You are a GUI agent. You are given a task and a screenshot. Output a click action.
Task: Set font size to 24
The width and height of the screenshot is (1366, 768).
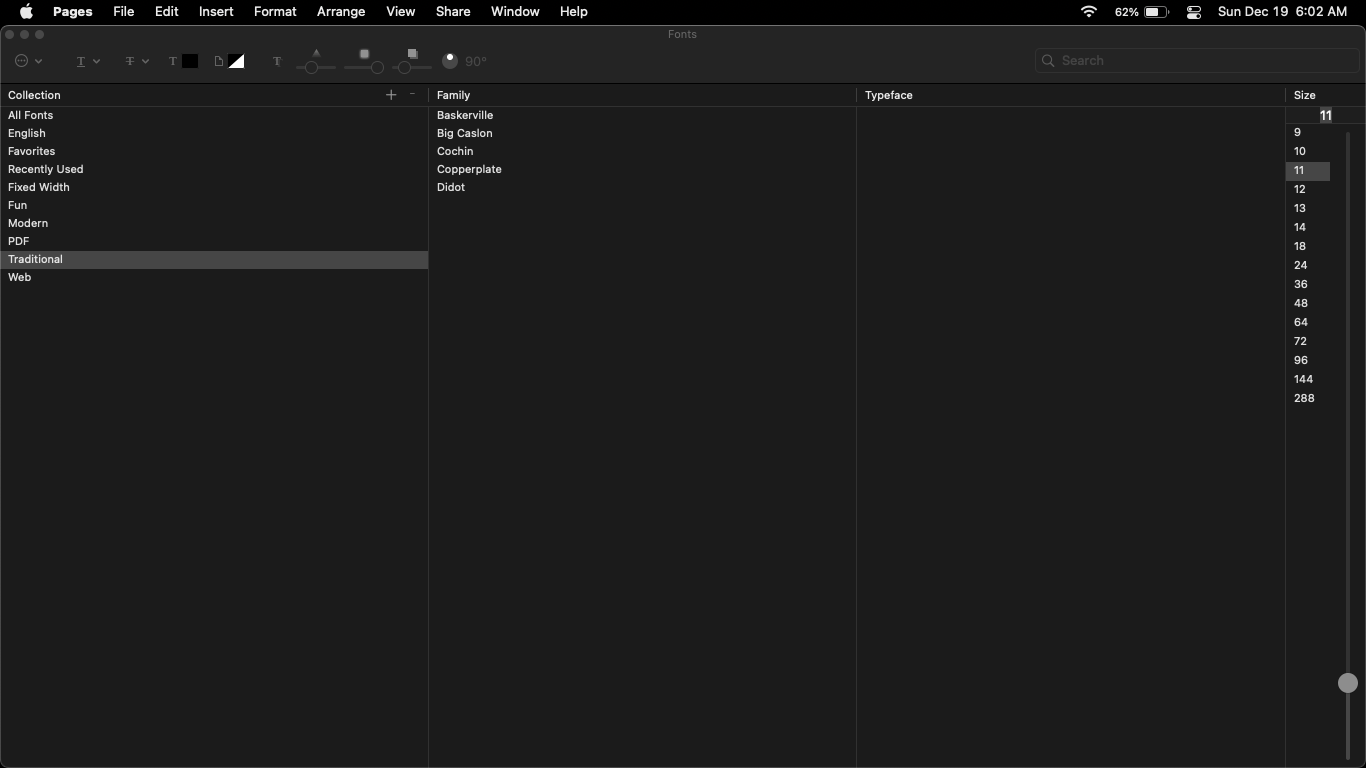click(1308, 265)
